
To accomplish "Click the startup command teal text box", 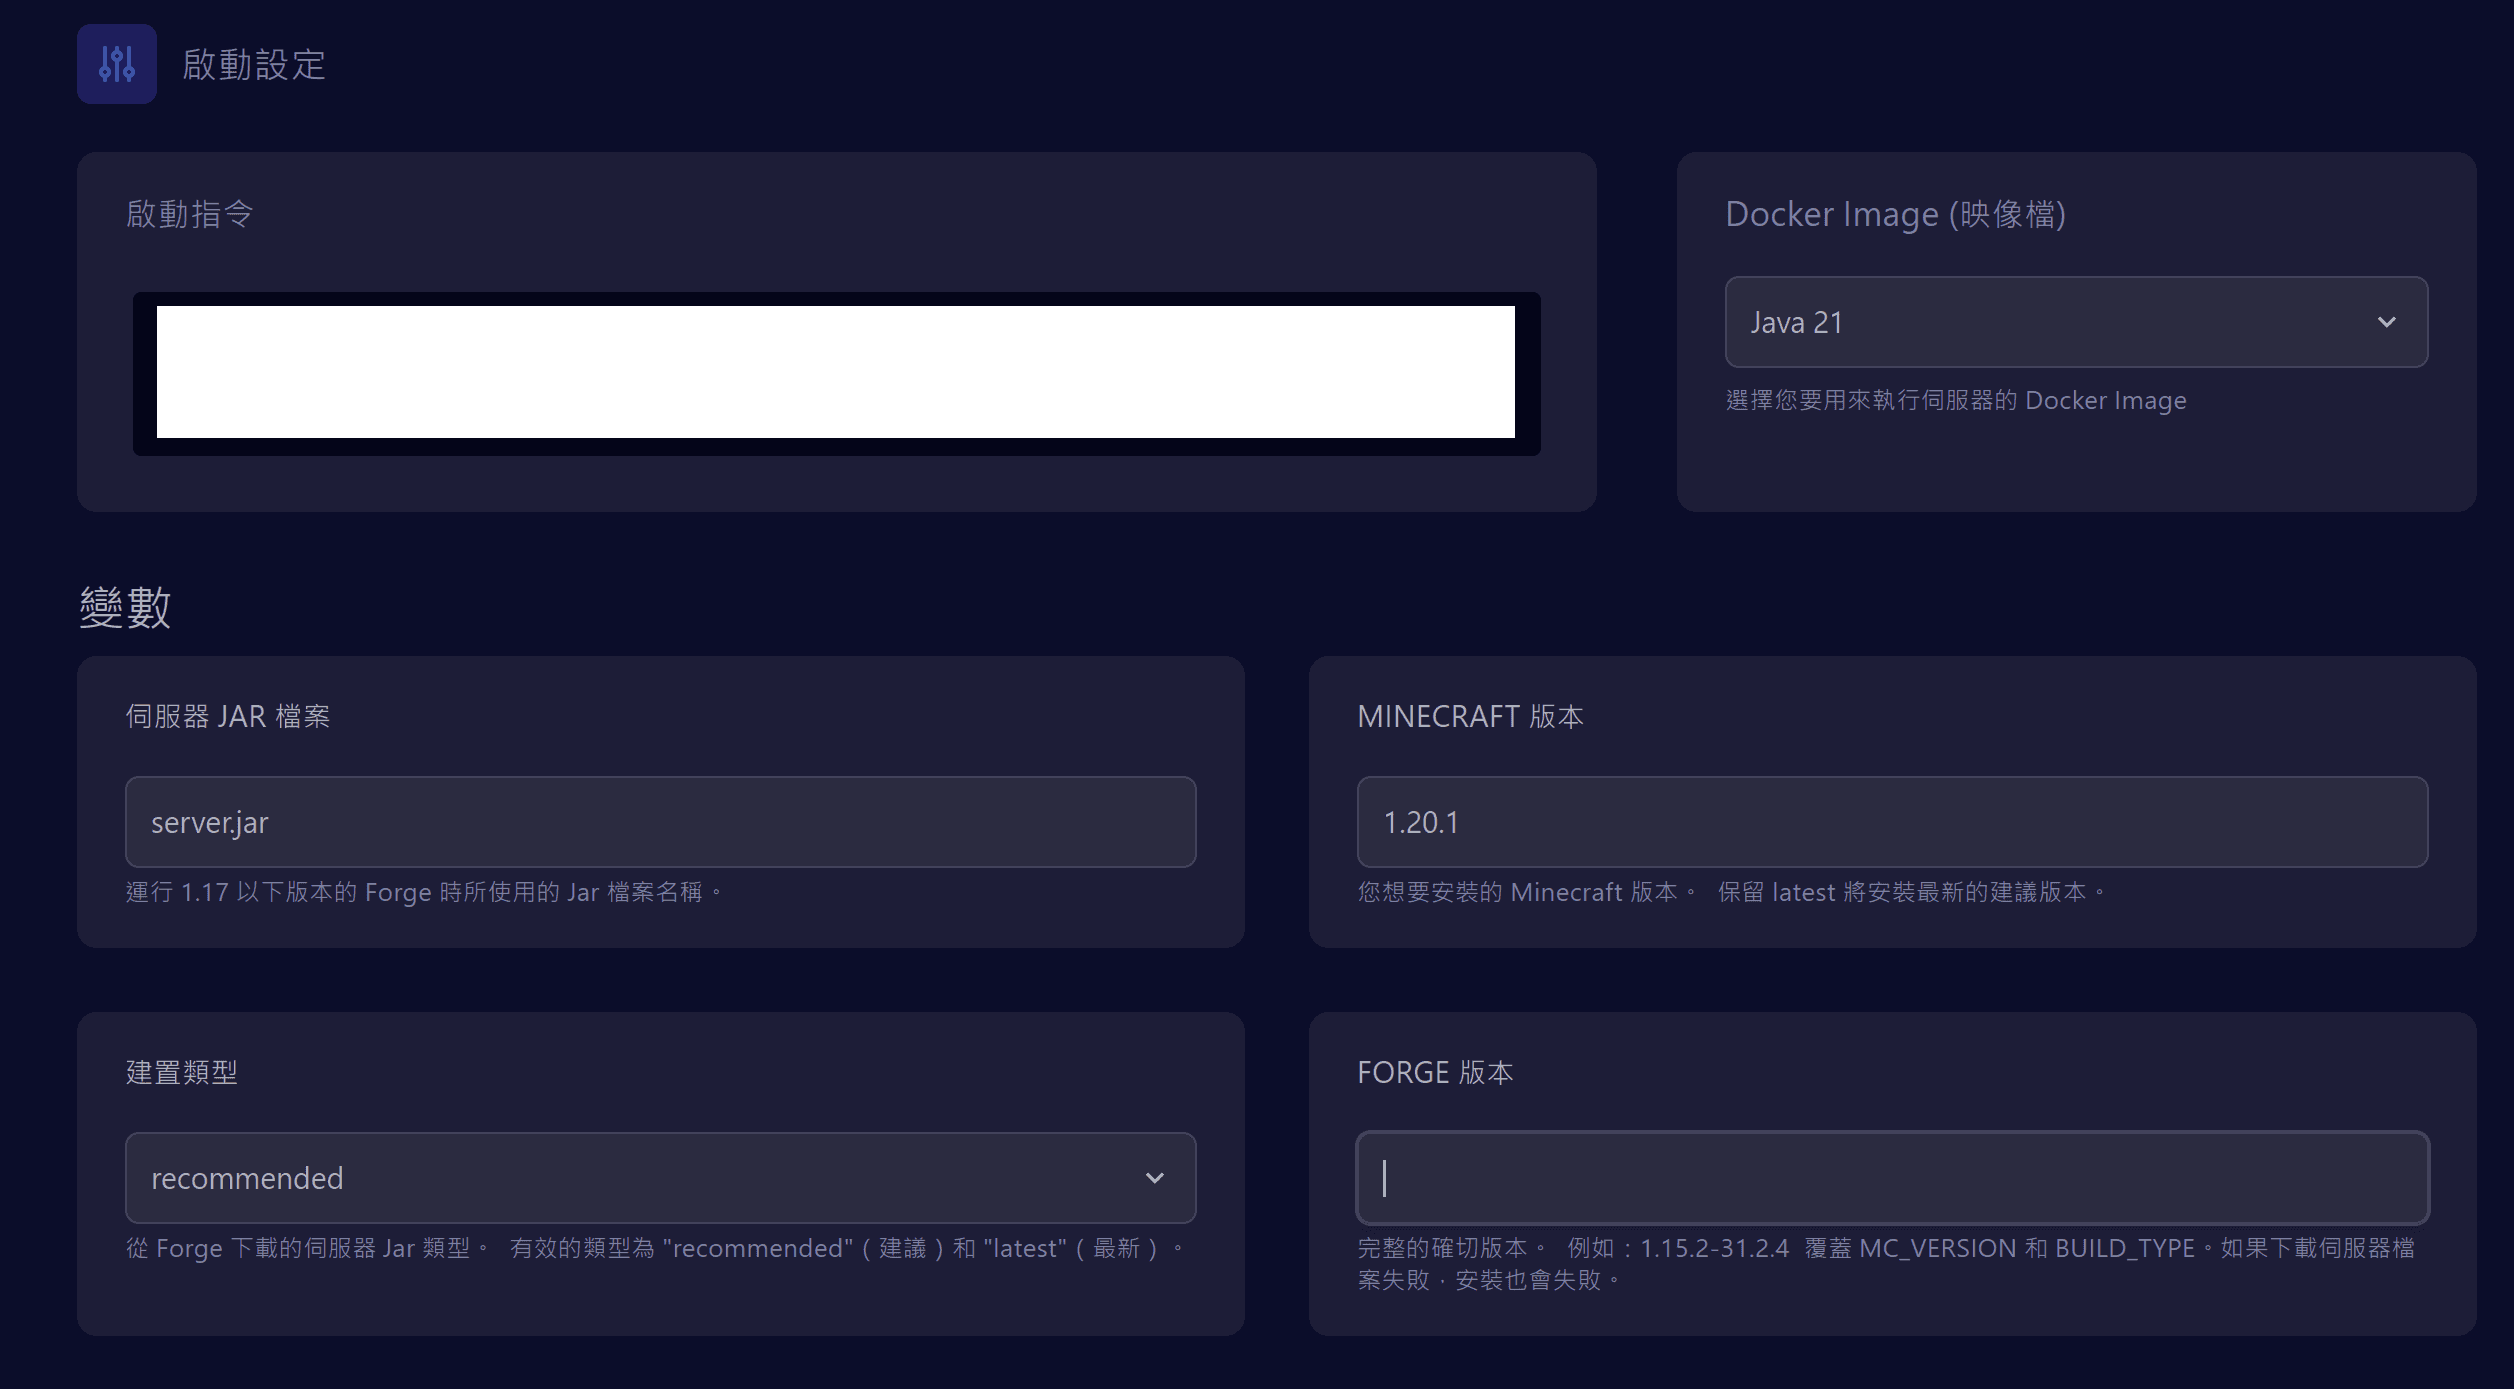I will coord(835,372).
